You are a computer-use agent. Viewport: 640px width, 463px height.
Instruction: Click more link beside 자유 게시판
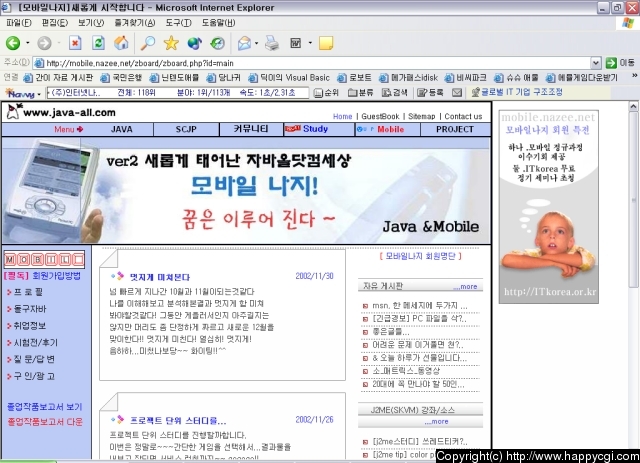[465, 287]
